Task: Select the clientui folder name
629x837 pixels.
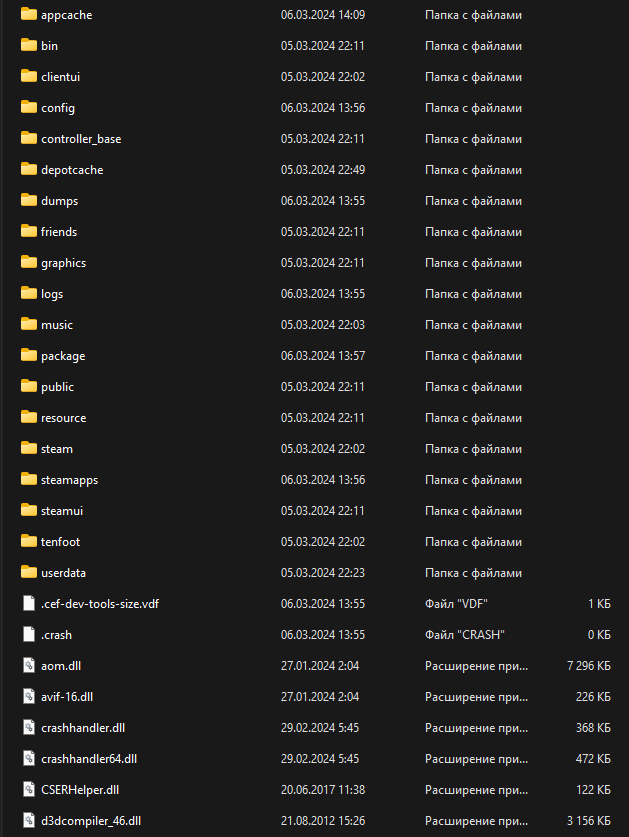Action: [60, 77]
